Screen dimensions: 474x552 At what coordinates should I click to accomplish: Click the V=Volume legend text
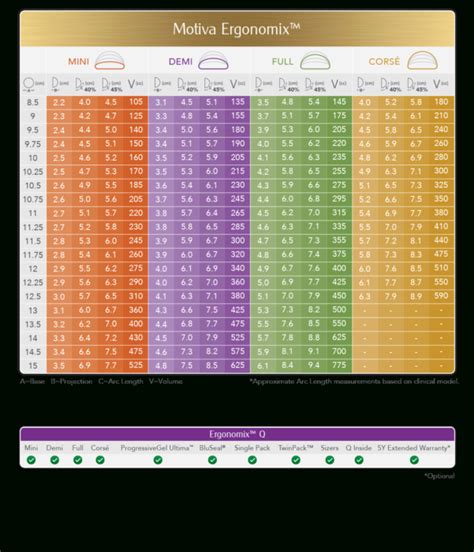click(x=166, y=381)
